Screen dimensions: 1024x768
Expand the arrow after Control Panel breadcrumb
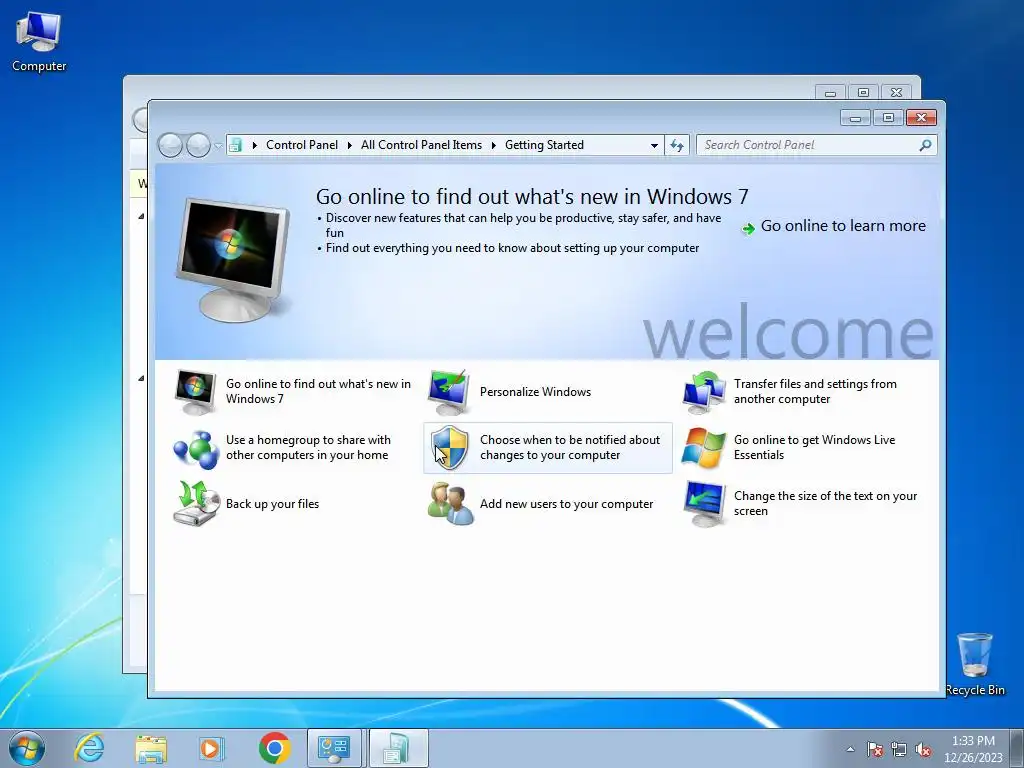(349, 145)
